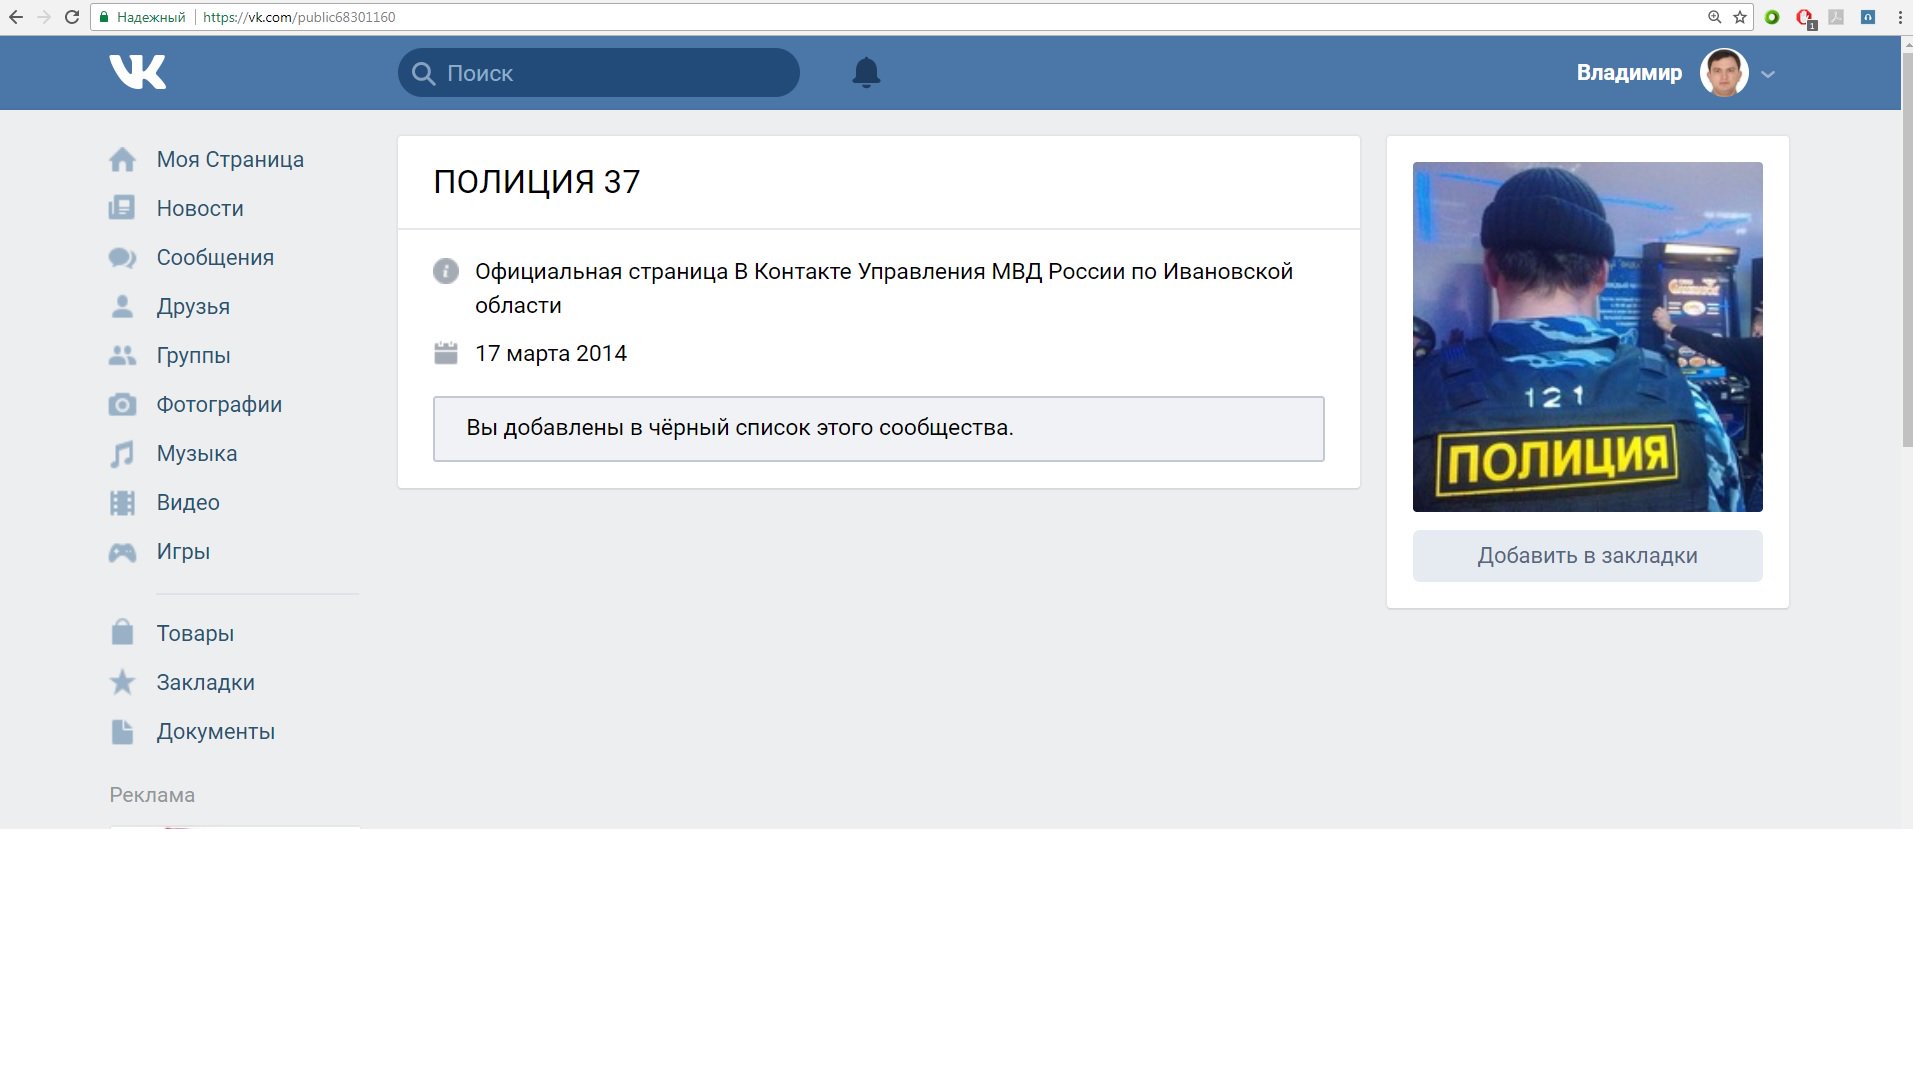Click the blacklist notice Вы добавлены message
The width and height of the screenshot is (1913, 1078).
(x=878, y=429)
